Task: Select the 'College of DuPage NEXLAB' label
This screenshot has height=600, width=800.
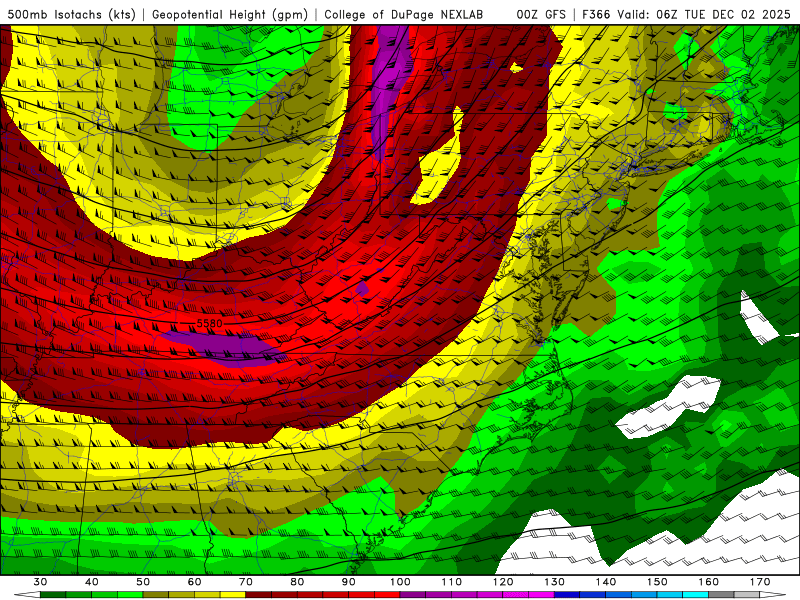Action: [404, 15]
